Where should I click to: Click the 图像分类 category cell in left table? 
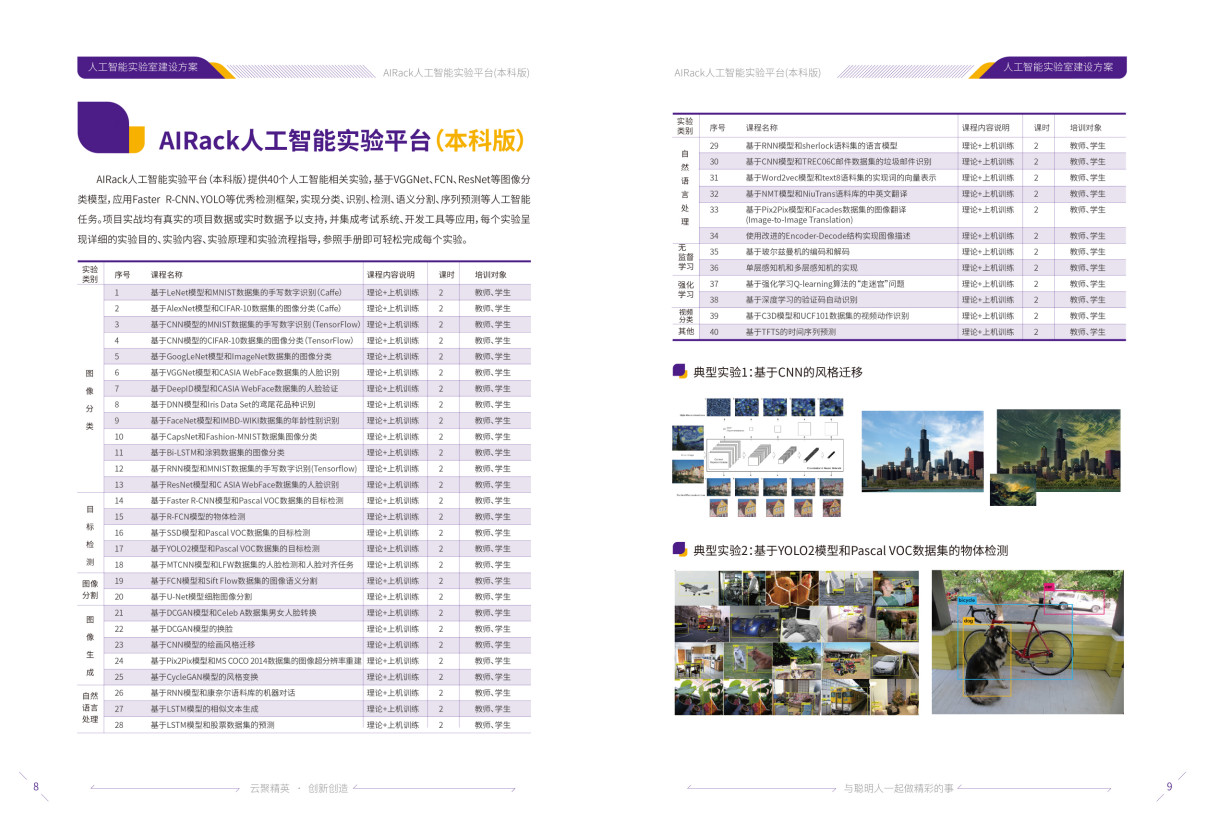89,388
